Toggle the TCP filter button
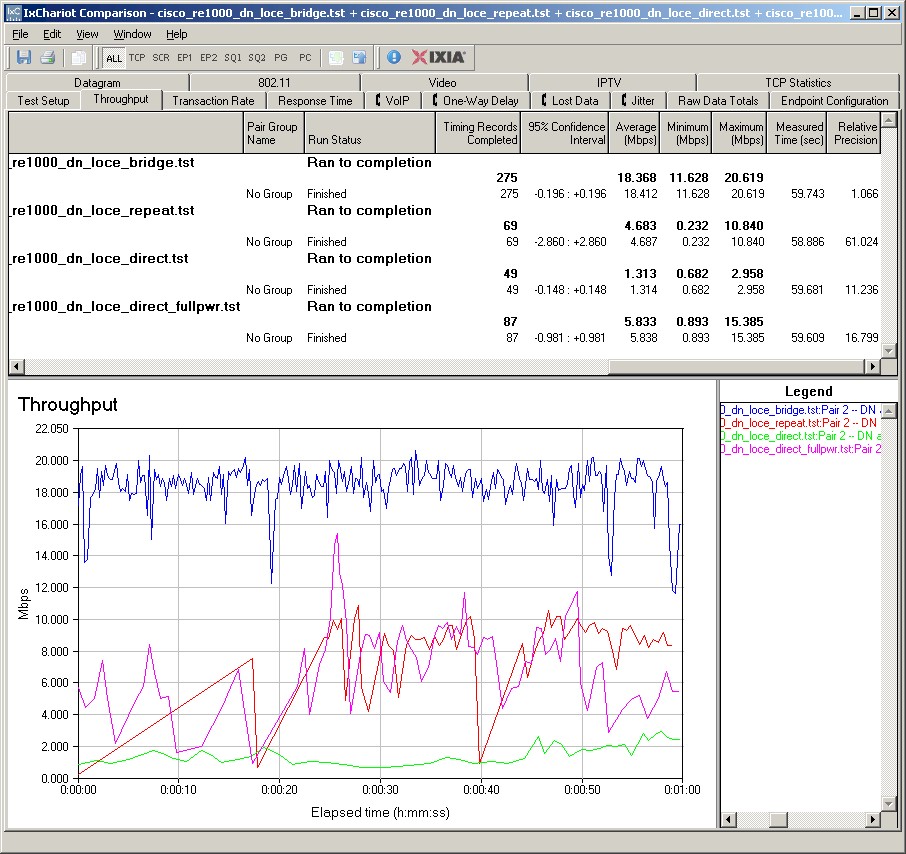This screenshot has height=854, width=906. tap(137, 57)
